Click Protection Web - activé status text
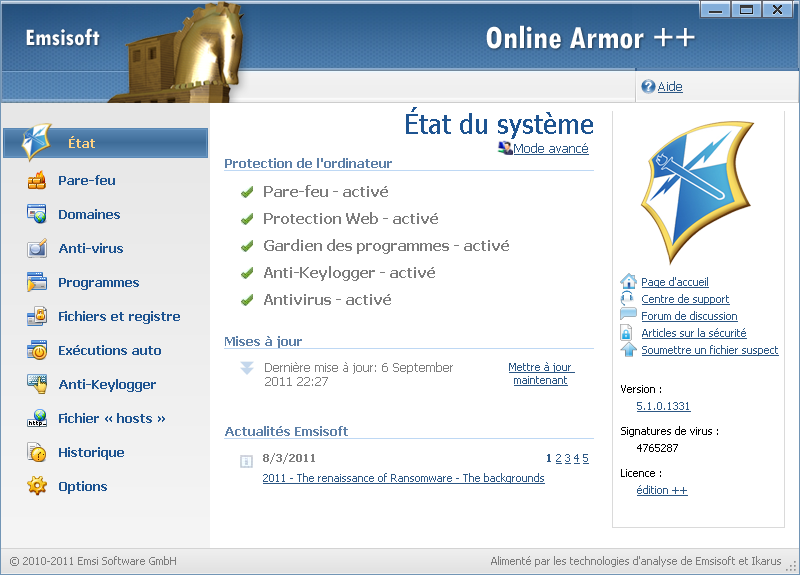This screenshot has height=575, width=800. click(x=351, y=219)
